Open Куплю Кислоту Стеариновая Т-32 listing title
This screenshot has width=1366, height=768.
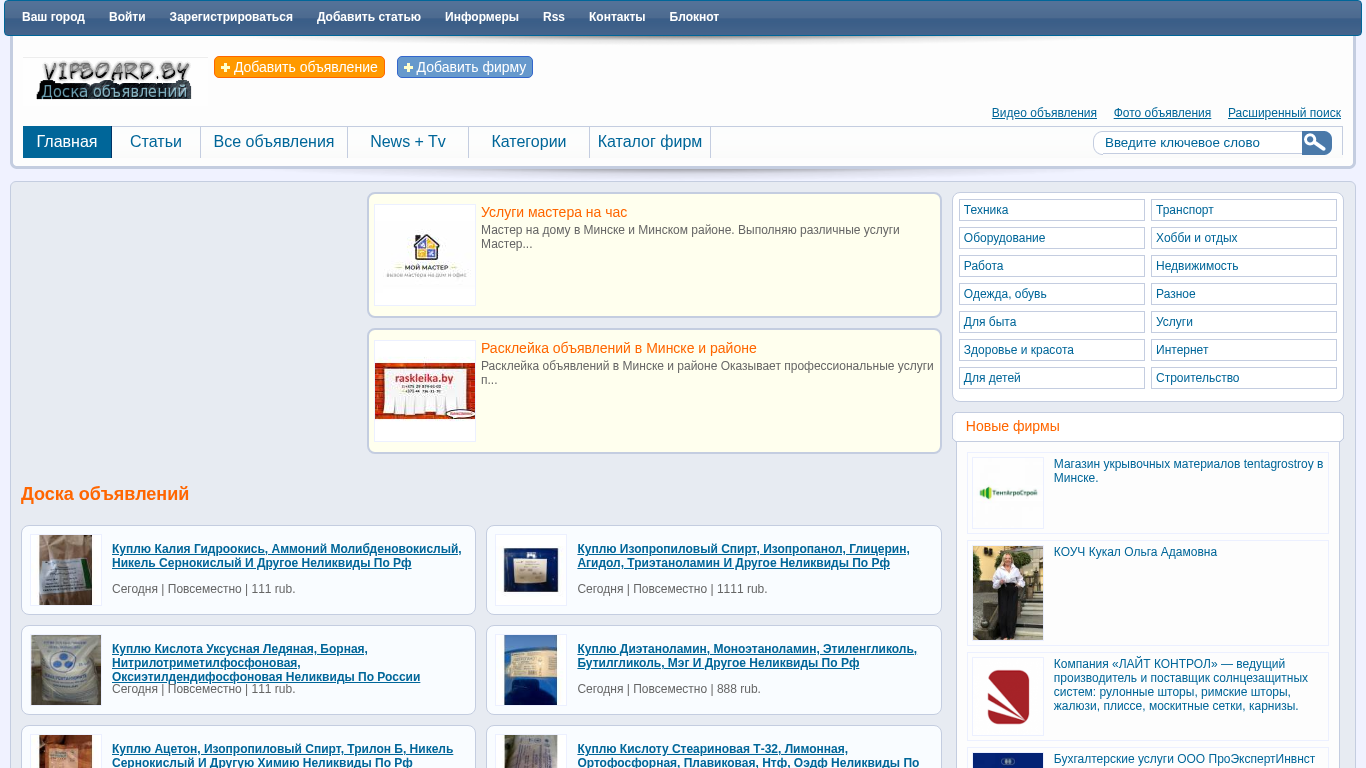tap(748, 755)
